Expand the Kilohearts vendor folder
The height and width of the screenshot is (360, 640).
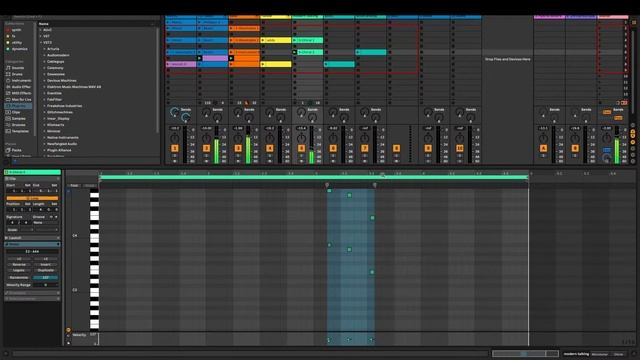pyautogui.click(x=44, y=125)
